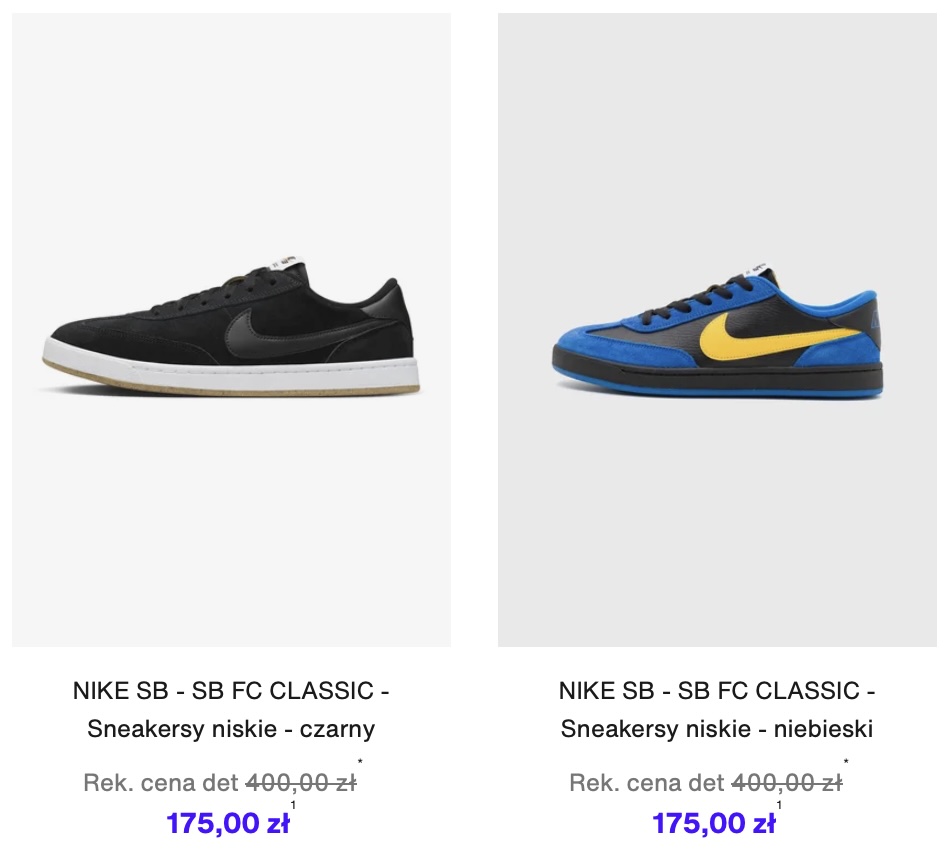Open the blue Nike SB sneaker photo
Viewport: 952px width, 862px height.
pos(717,330)
